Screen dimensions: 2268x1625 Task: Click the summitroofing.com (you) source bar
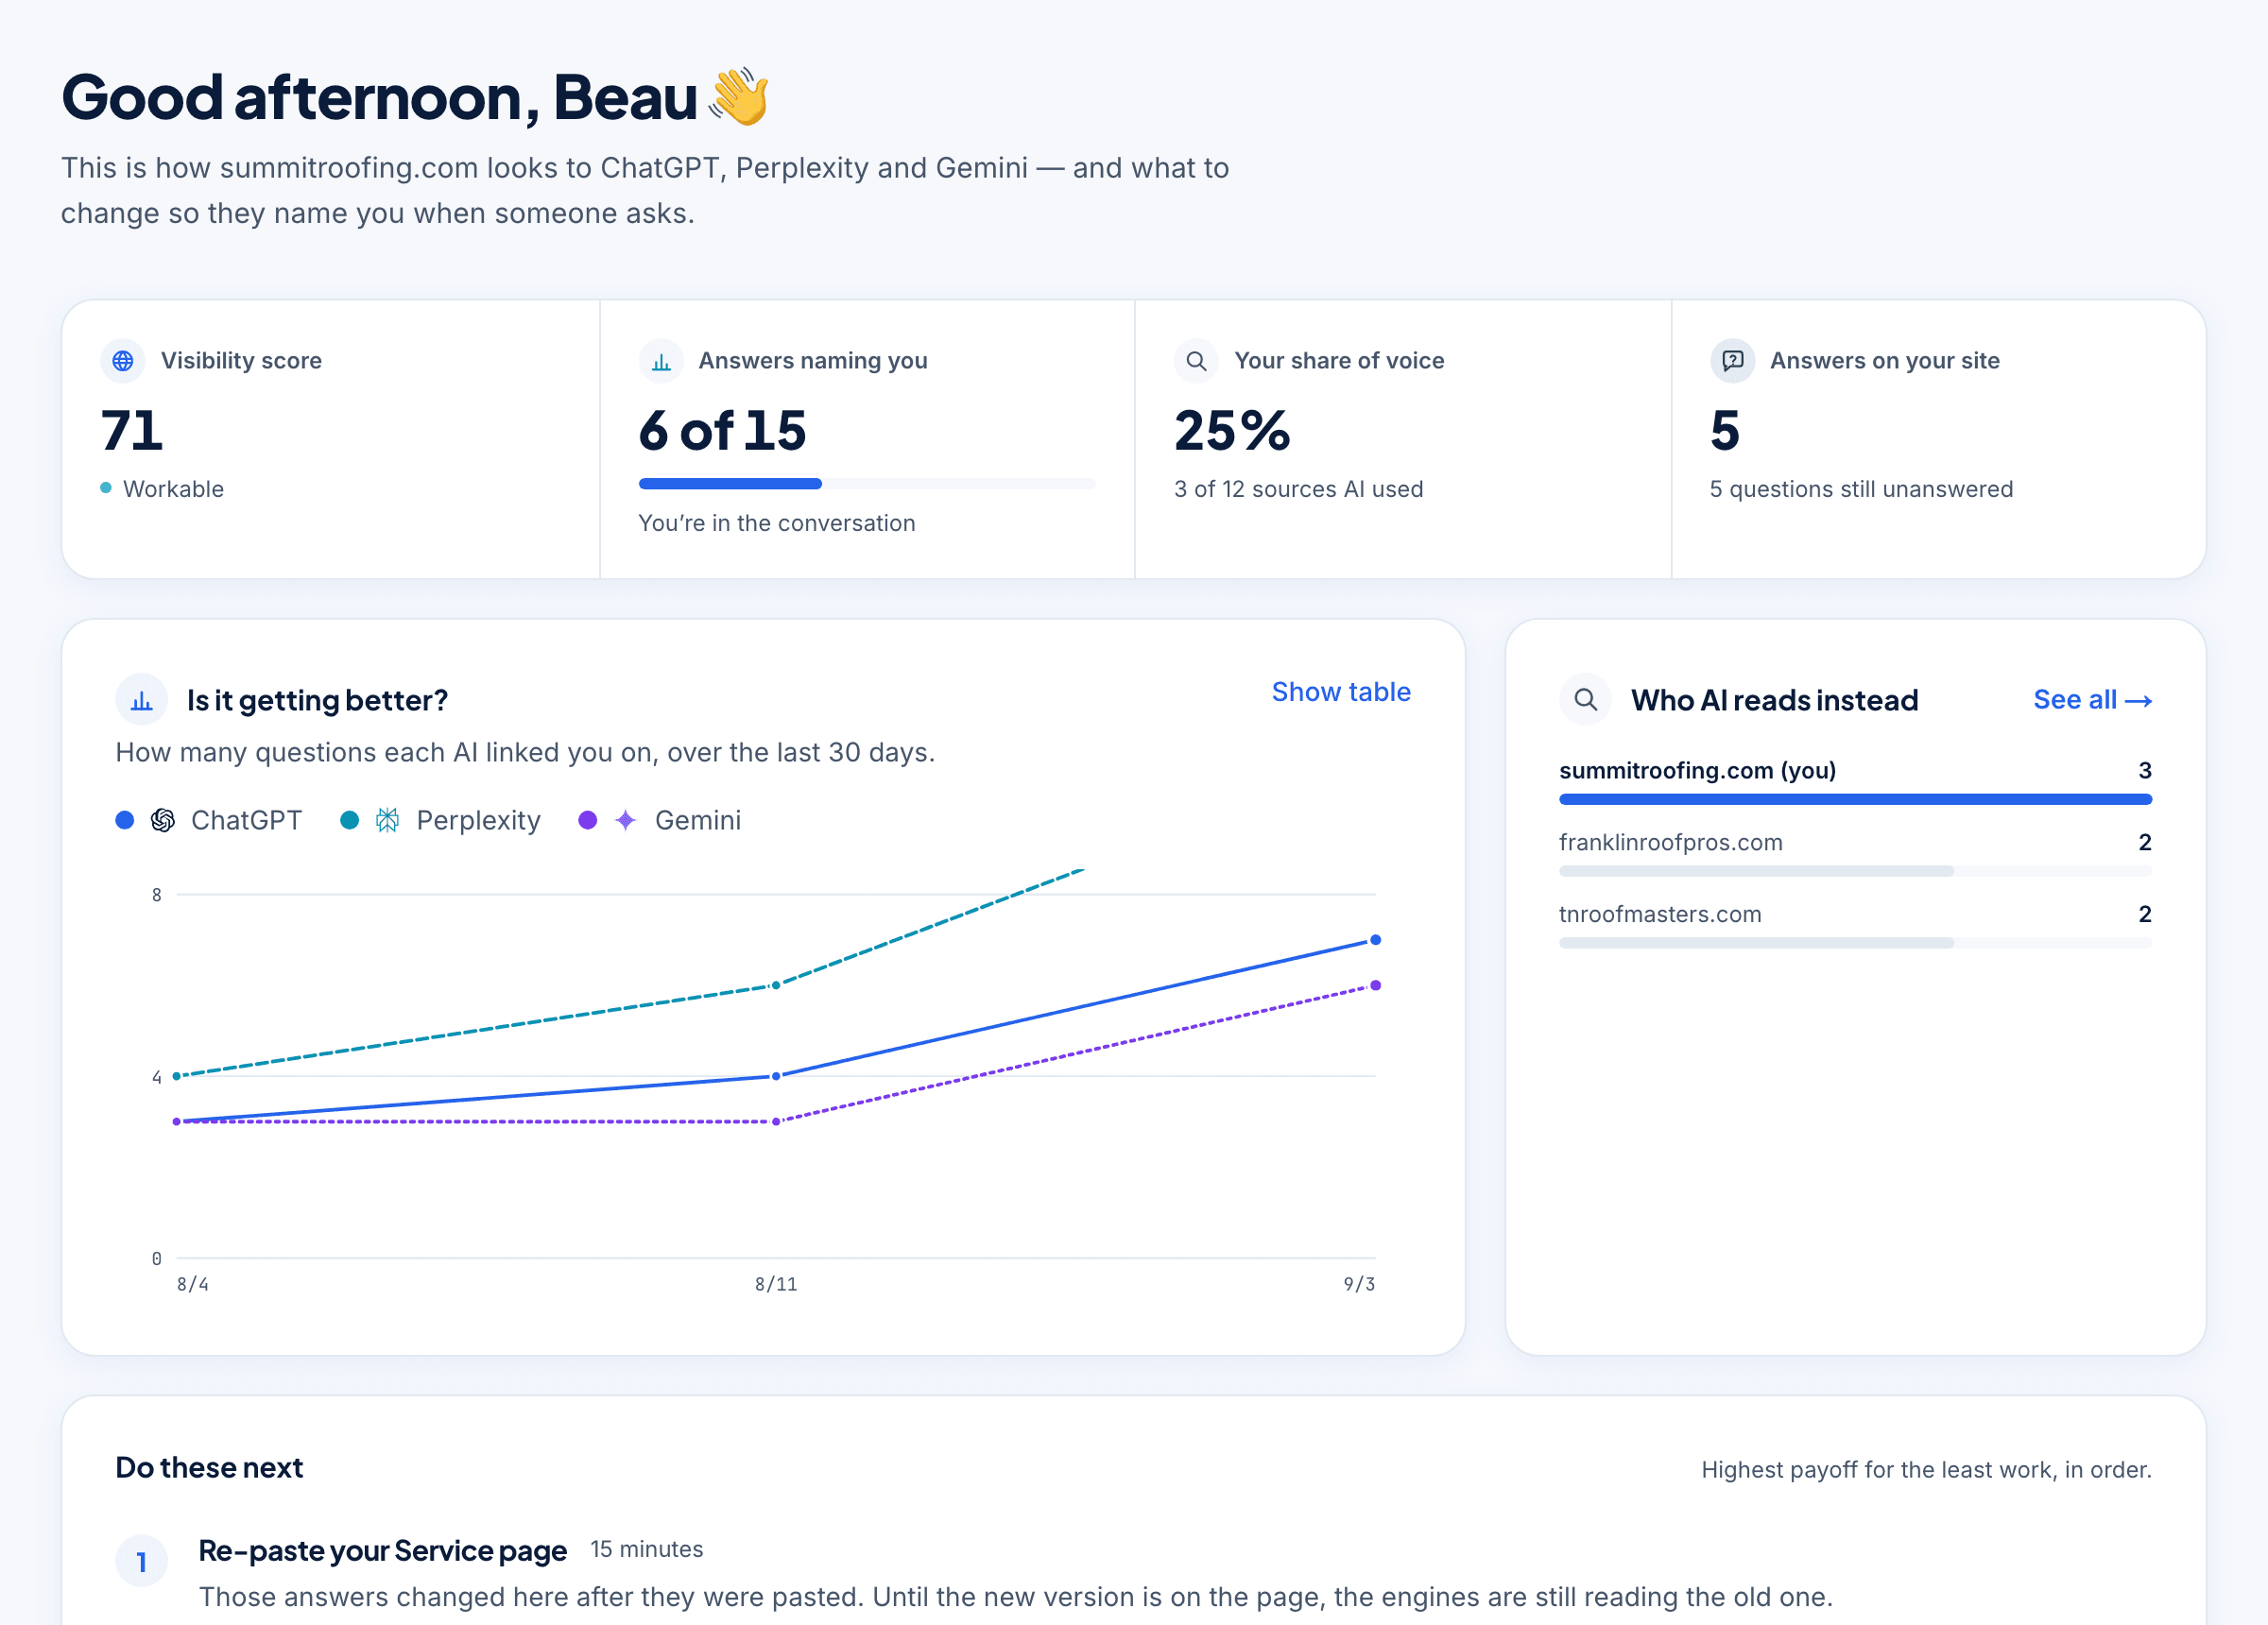[x=1855, y=800]
